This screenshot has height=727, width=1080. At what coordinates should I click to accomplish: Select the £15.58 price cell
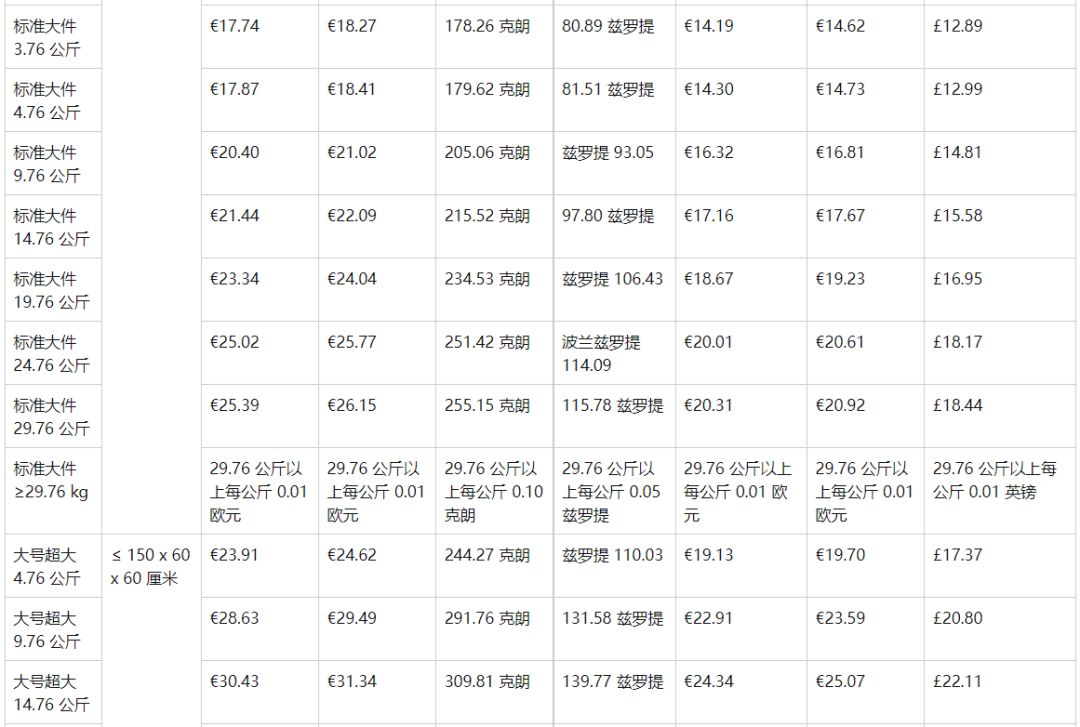tap(957, 216)
